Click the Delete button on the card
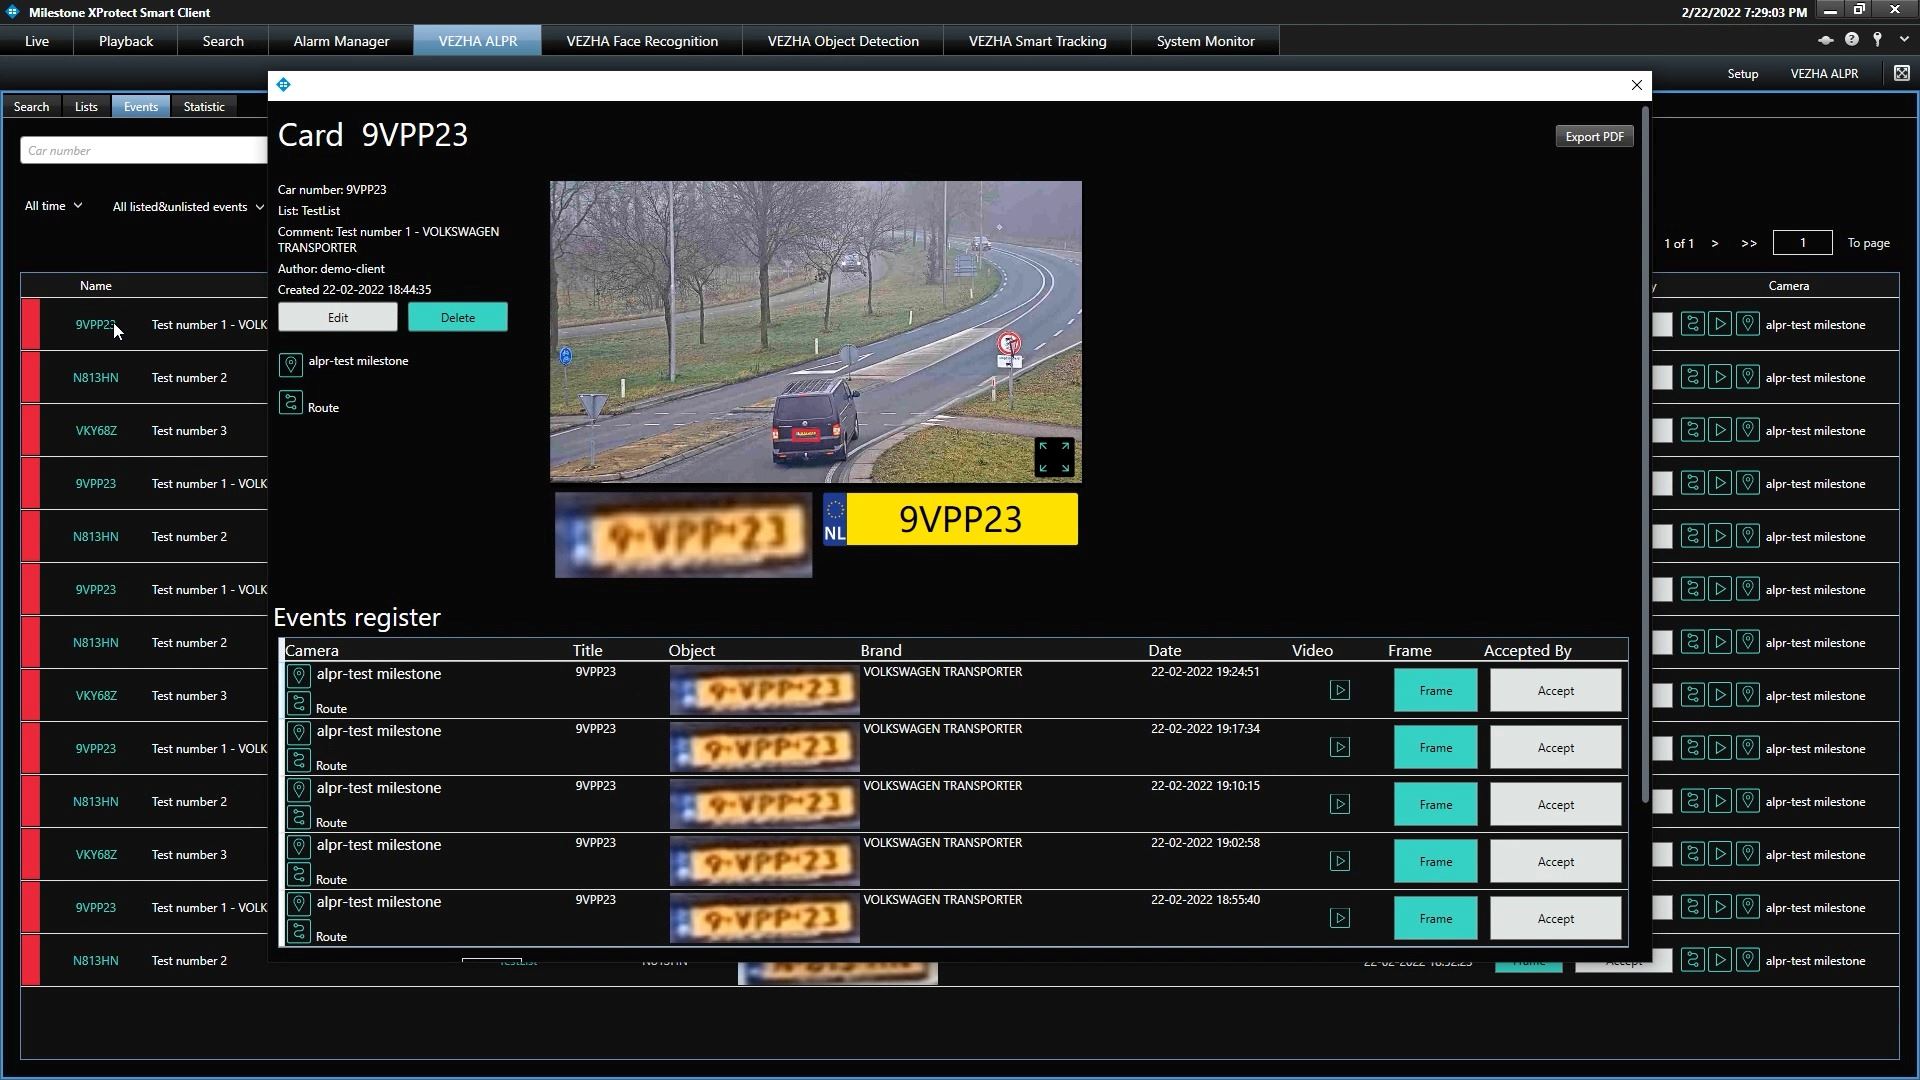 [458, 317]
